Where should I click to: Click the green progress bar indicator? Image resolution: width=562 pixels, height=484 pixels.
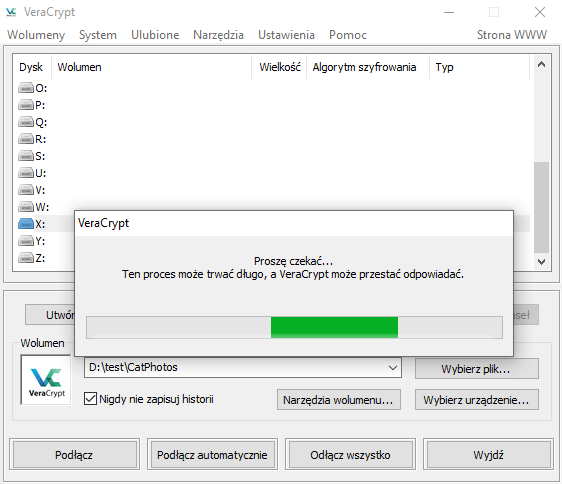(334, 327)
